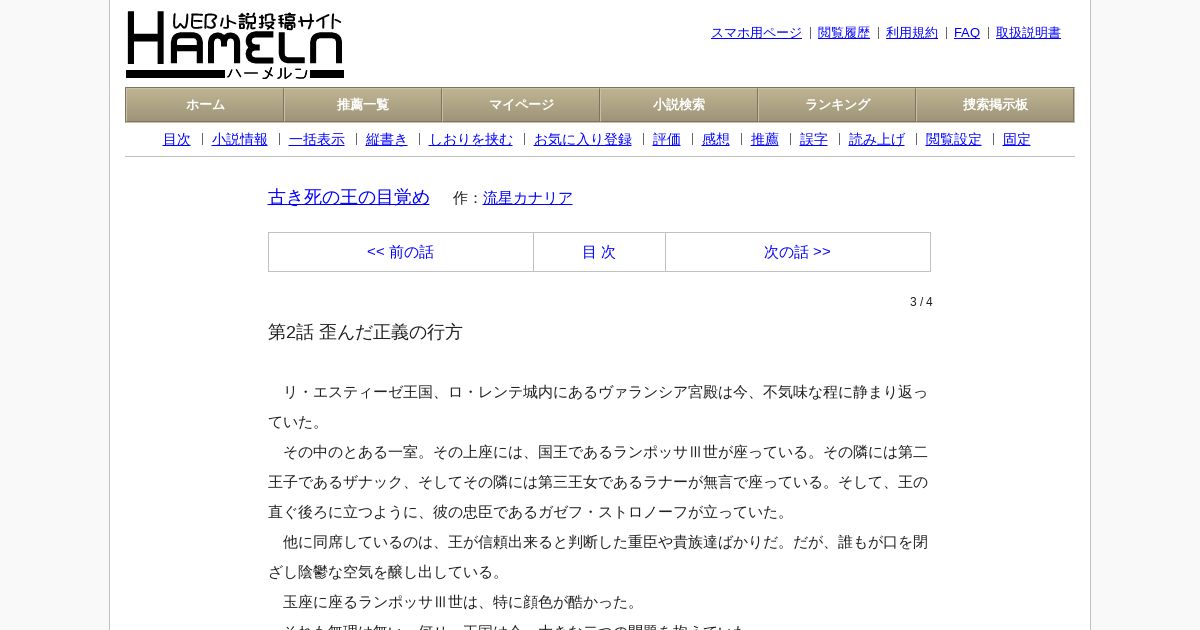This screenshot has width=1200, height=630.
Task: Go to the next chapter (次の話 >>)
Action: 798,252
